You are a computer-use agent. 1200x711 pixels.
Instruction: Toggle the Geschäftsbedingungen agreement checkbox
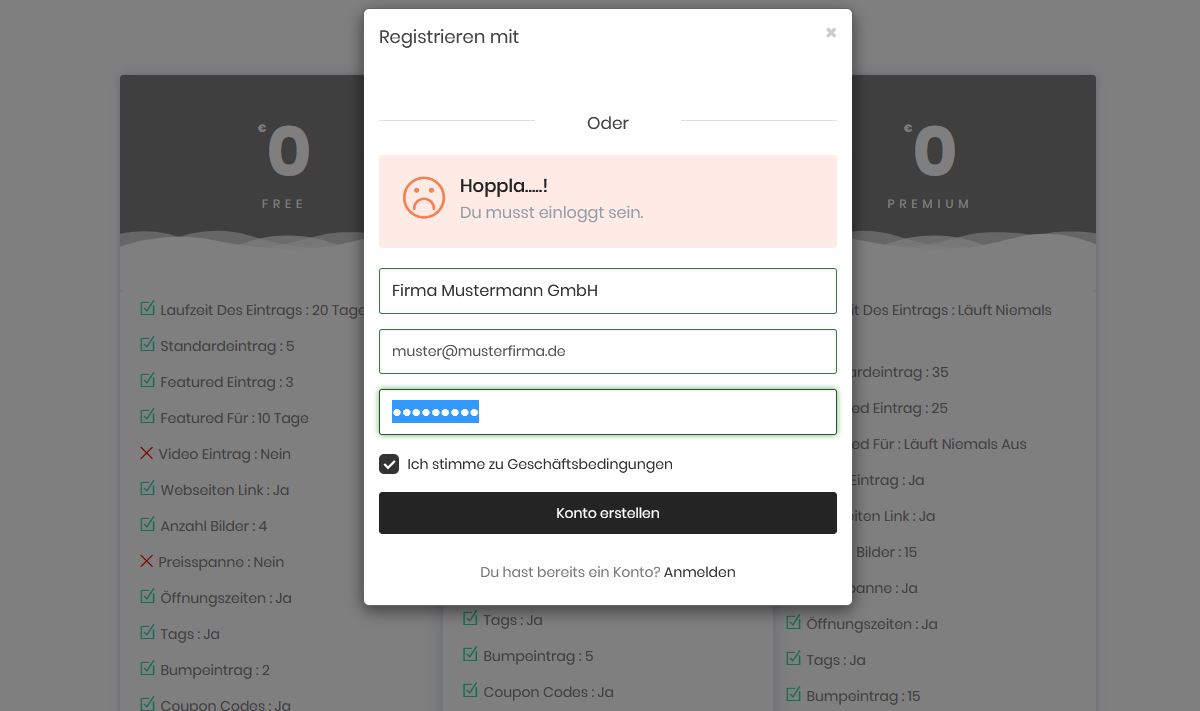coord(389,464)
